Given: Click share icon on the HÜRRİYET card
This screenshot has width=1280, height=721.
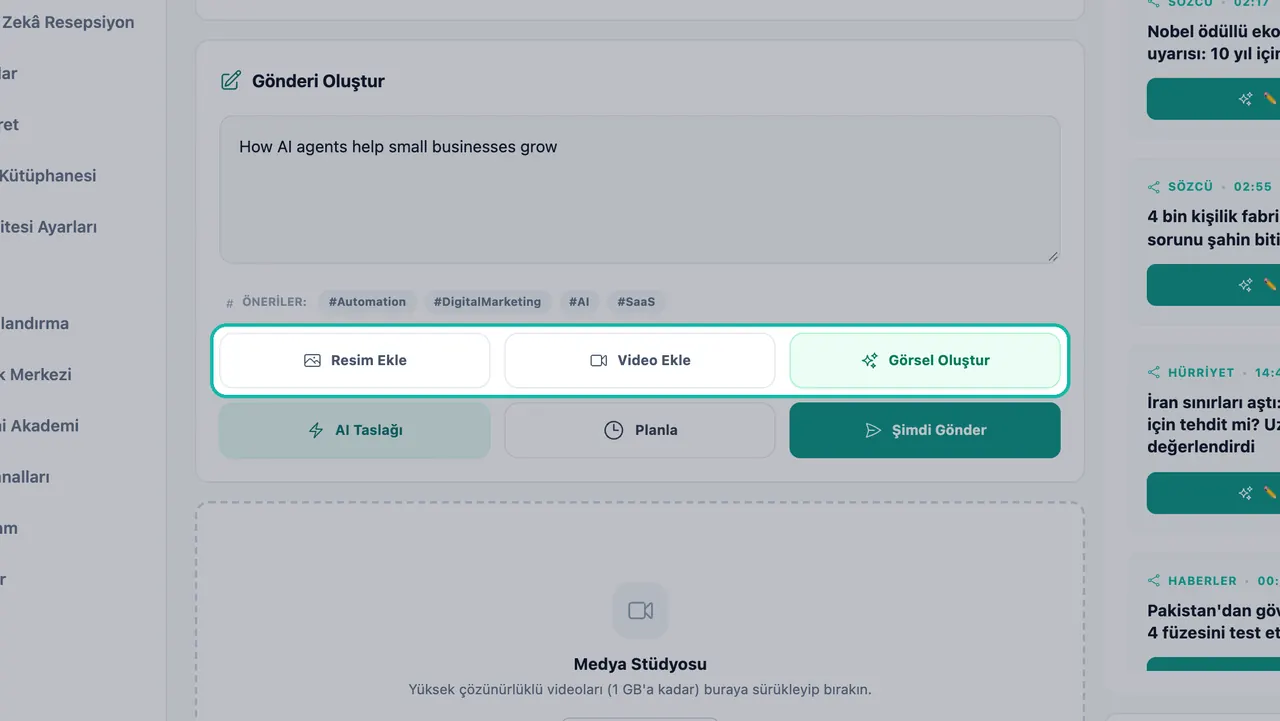Looking at the screenshot, I should (1154, 373).
